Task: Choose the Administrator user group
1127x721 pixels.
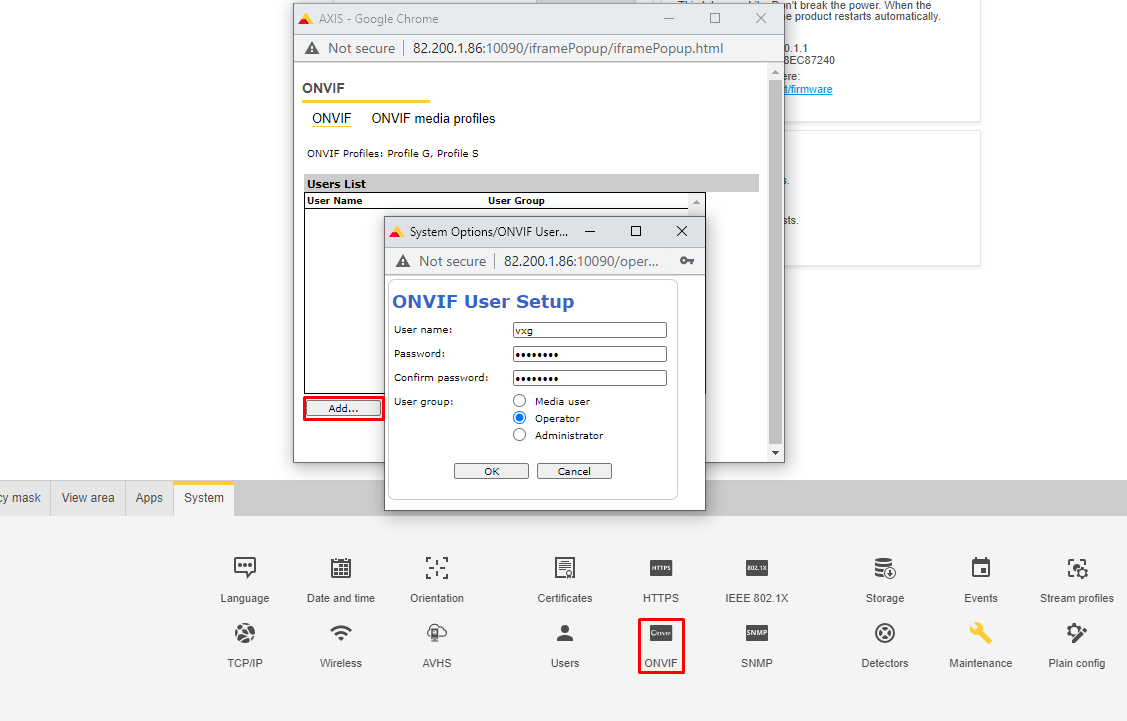Action: tap(520, 435)
